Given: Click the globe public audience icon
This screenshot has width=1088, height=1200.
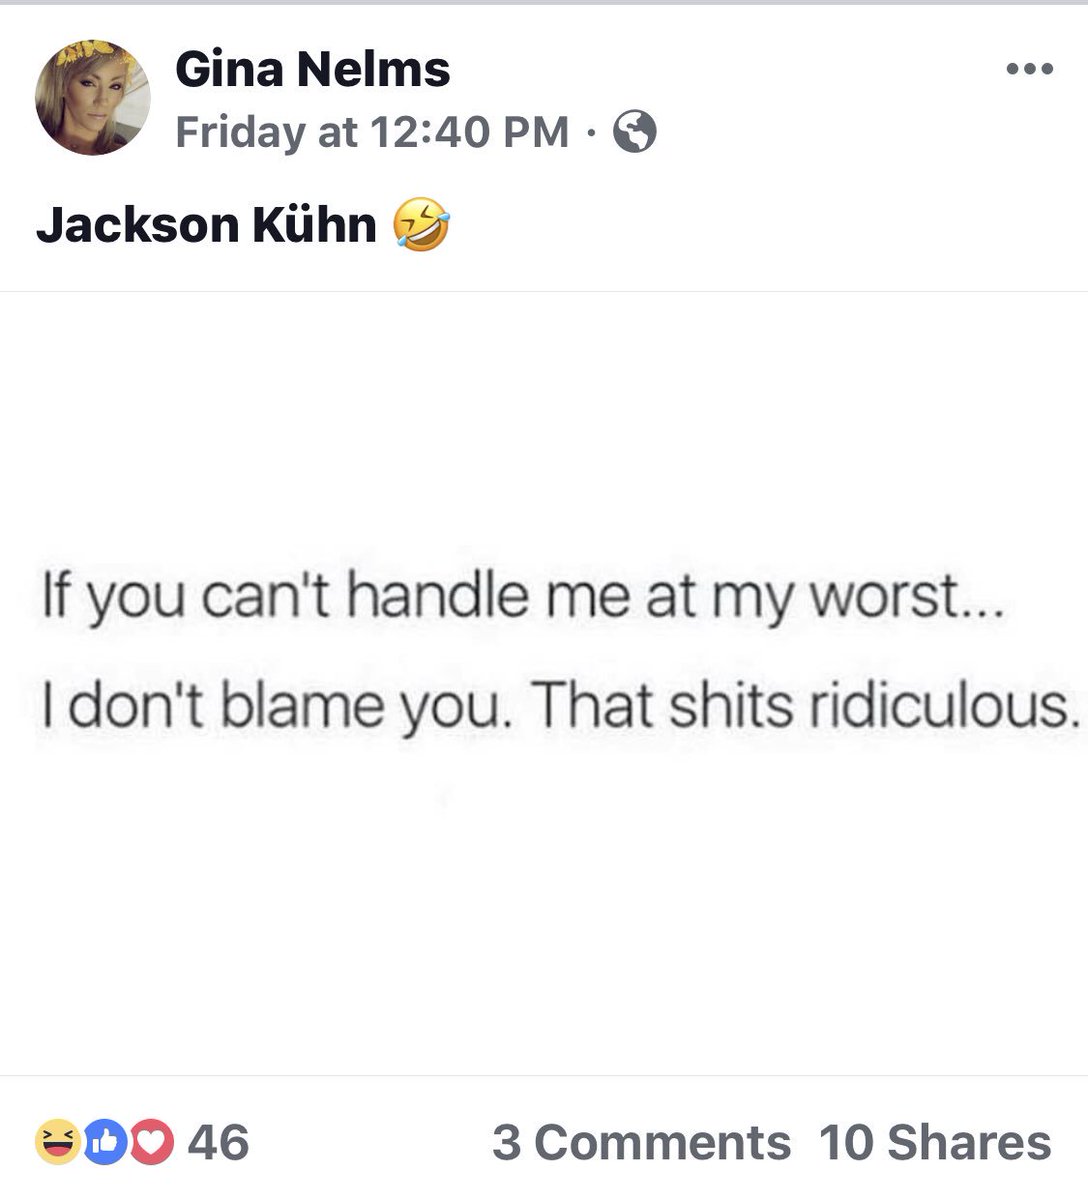Looking at the screenshot, I should point(634,132).
